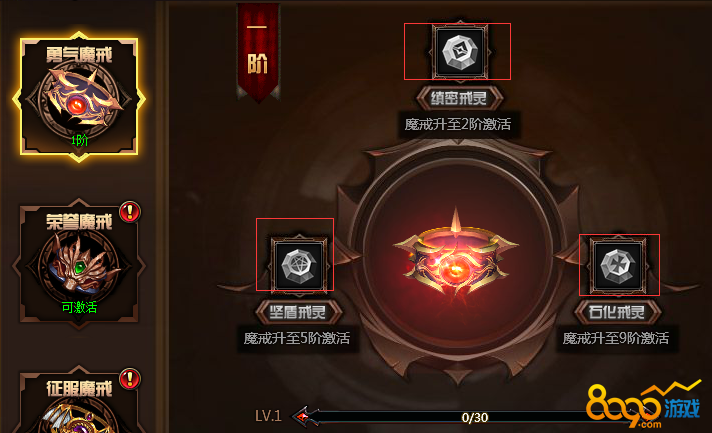Click the 魔戒升至5阶激活 hint text
Image resolution: width=712 pixels, height=433 pixels.
coord(297,338)
